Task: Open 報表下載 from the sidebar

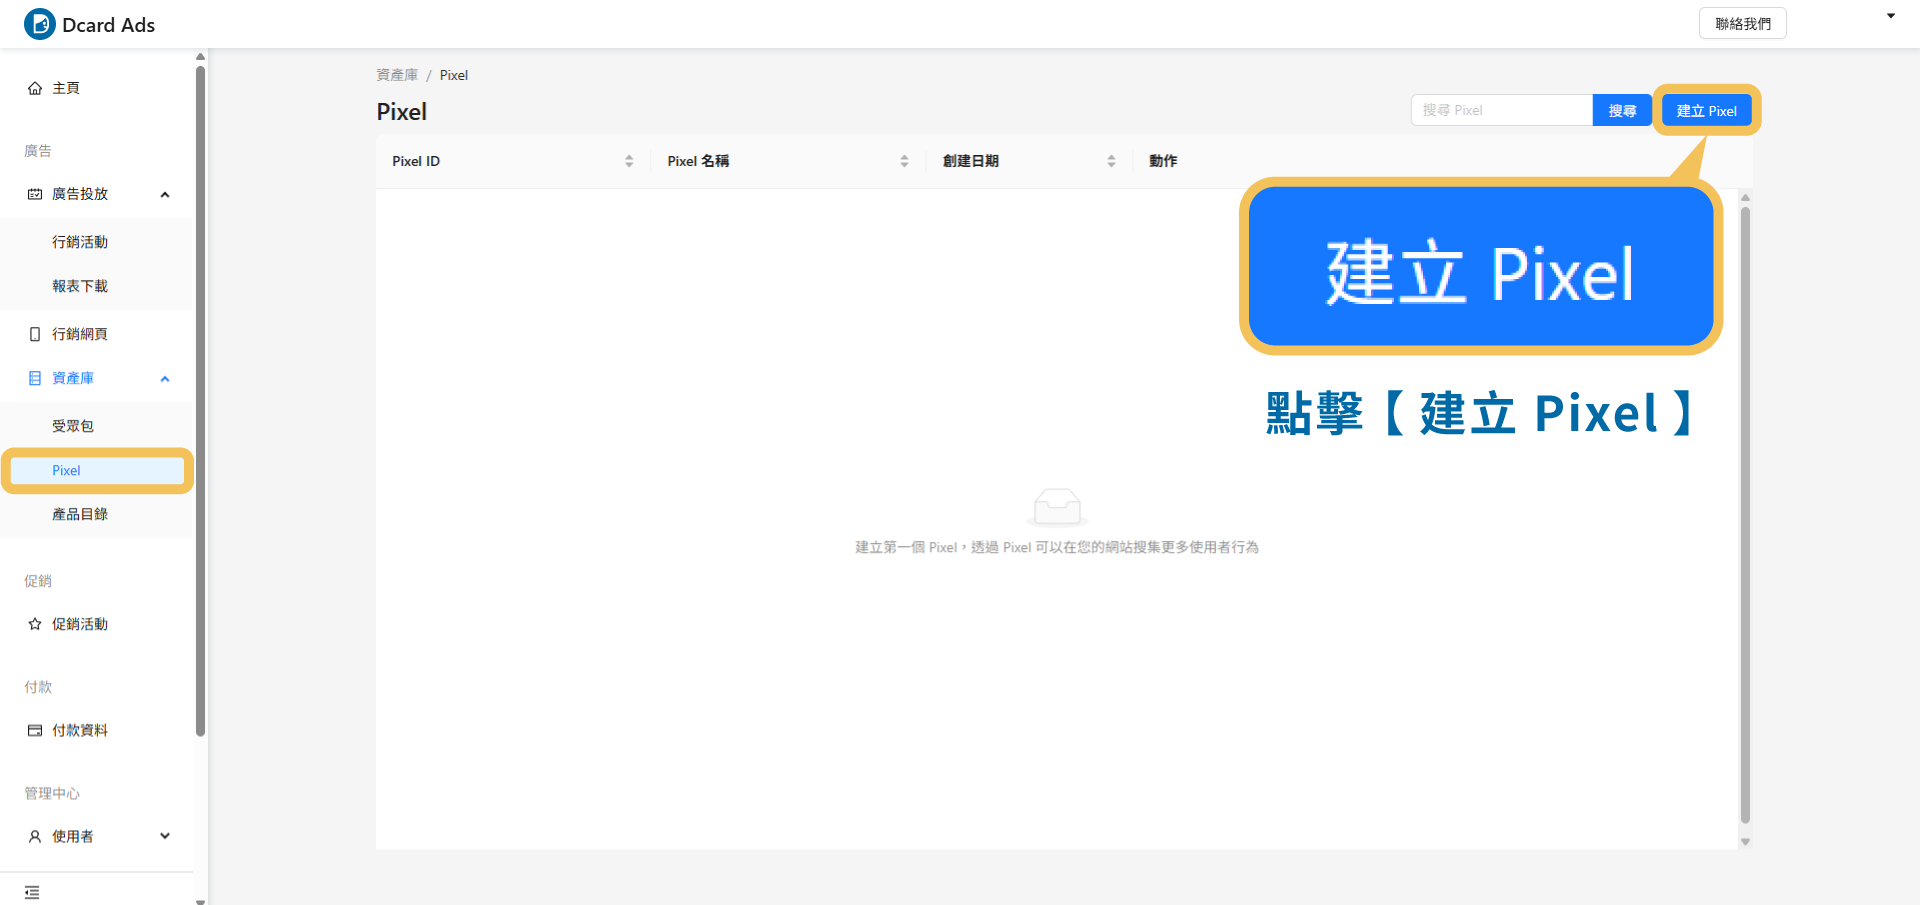Action: tap(81, 285)
